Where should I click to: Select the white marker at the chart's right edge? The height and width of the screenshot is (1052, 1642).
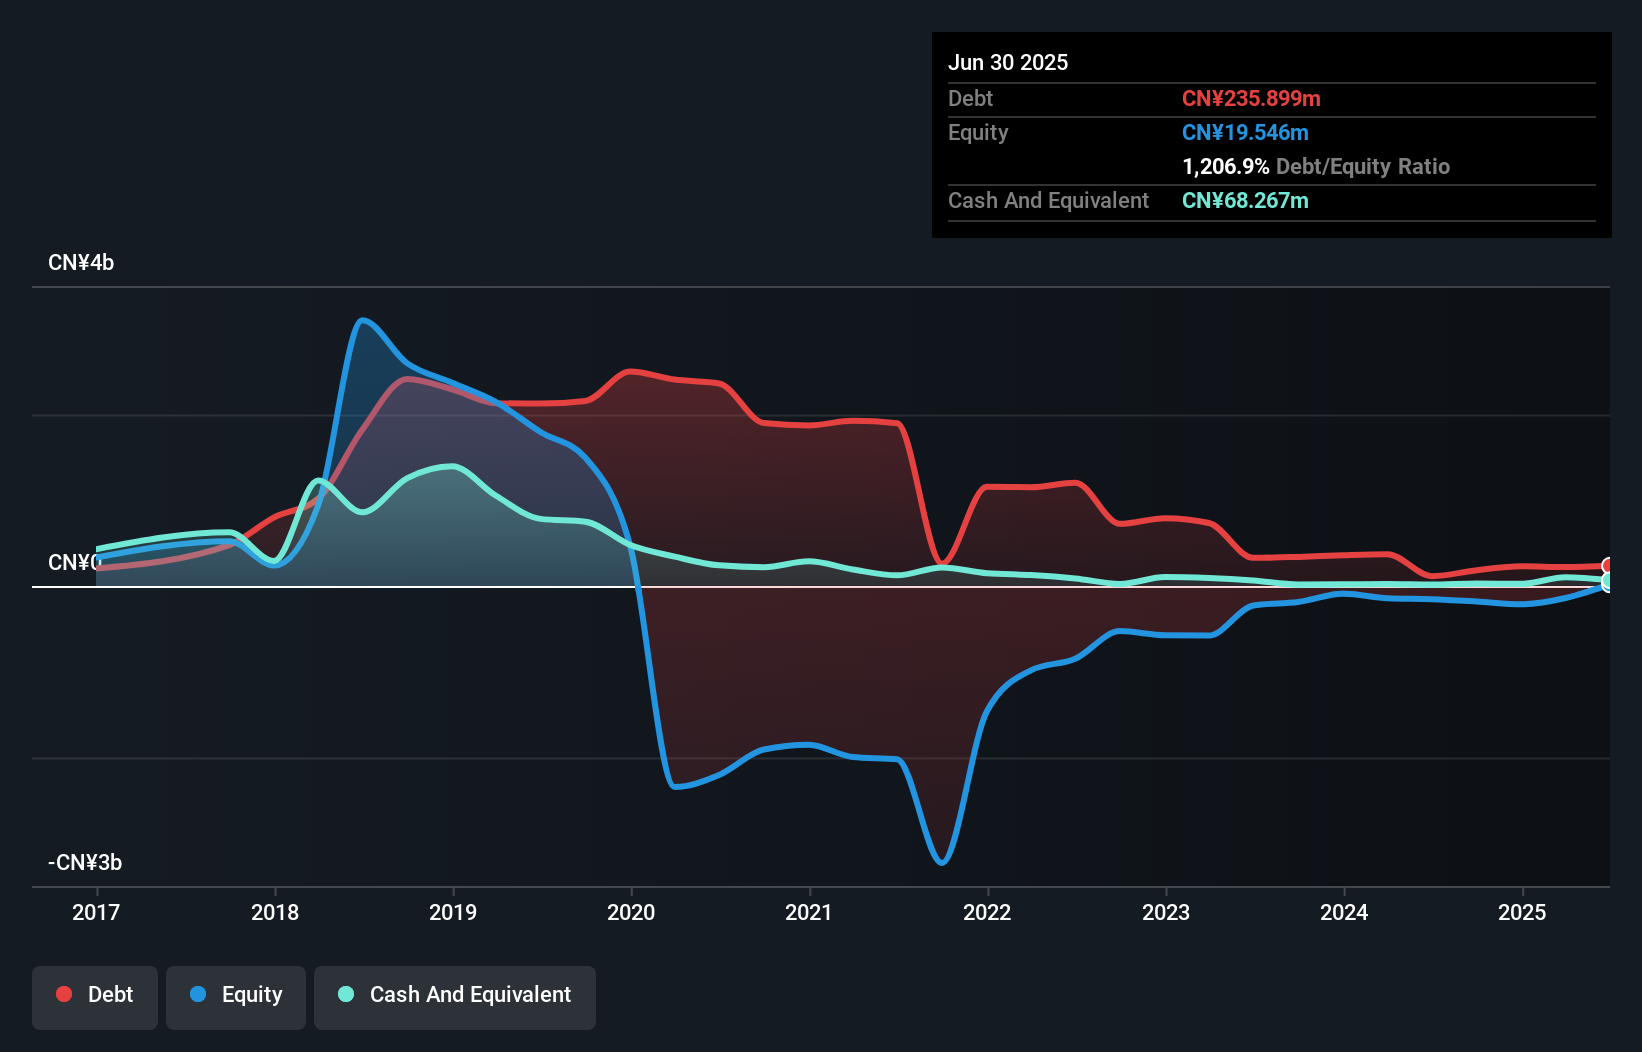pos(1608,565)
